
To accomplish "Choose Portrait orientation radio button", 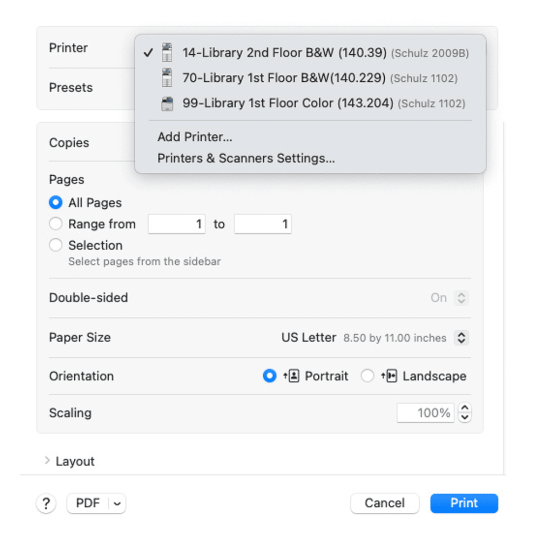I will pos(269,376).
